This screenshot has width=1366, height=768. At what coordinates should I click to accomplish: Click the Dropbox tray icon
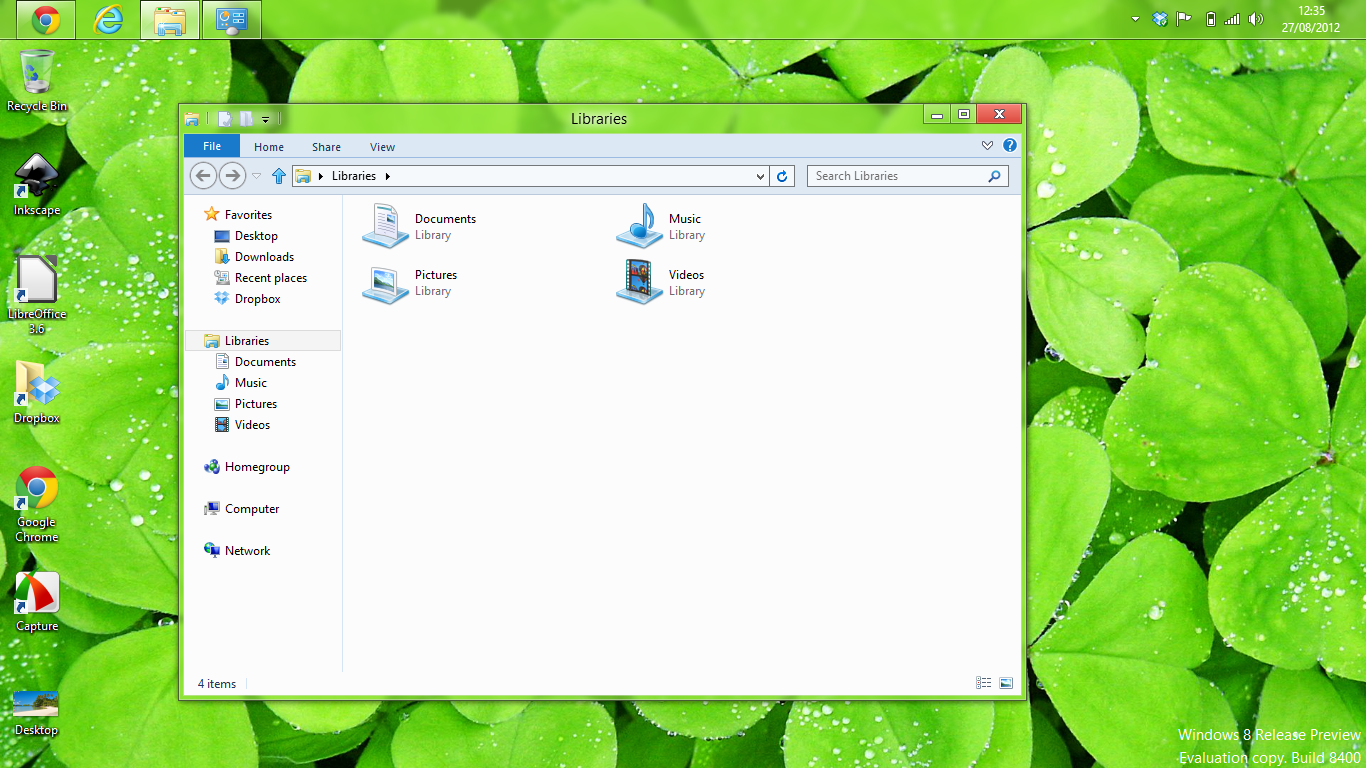tap(1160, 19)
